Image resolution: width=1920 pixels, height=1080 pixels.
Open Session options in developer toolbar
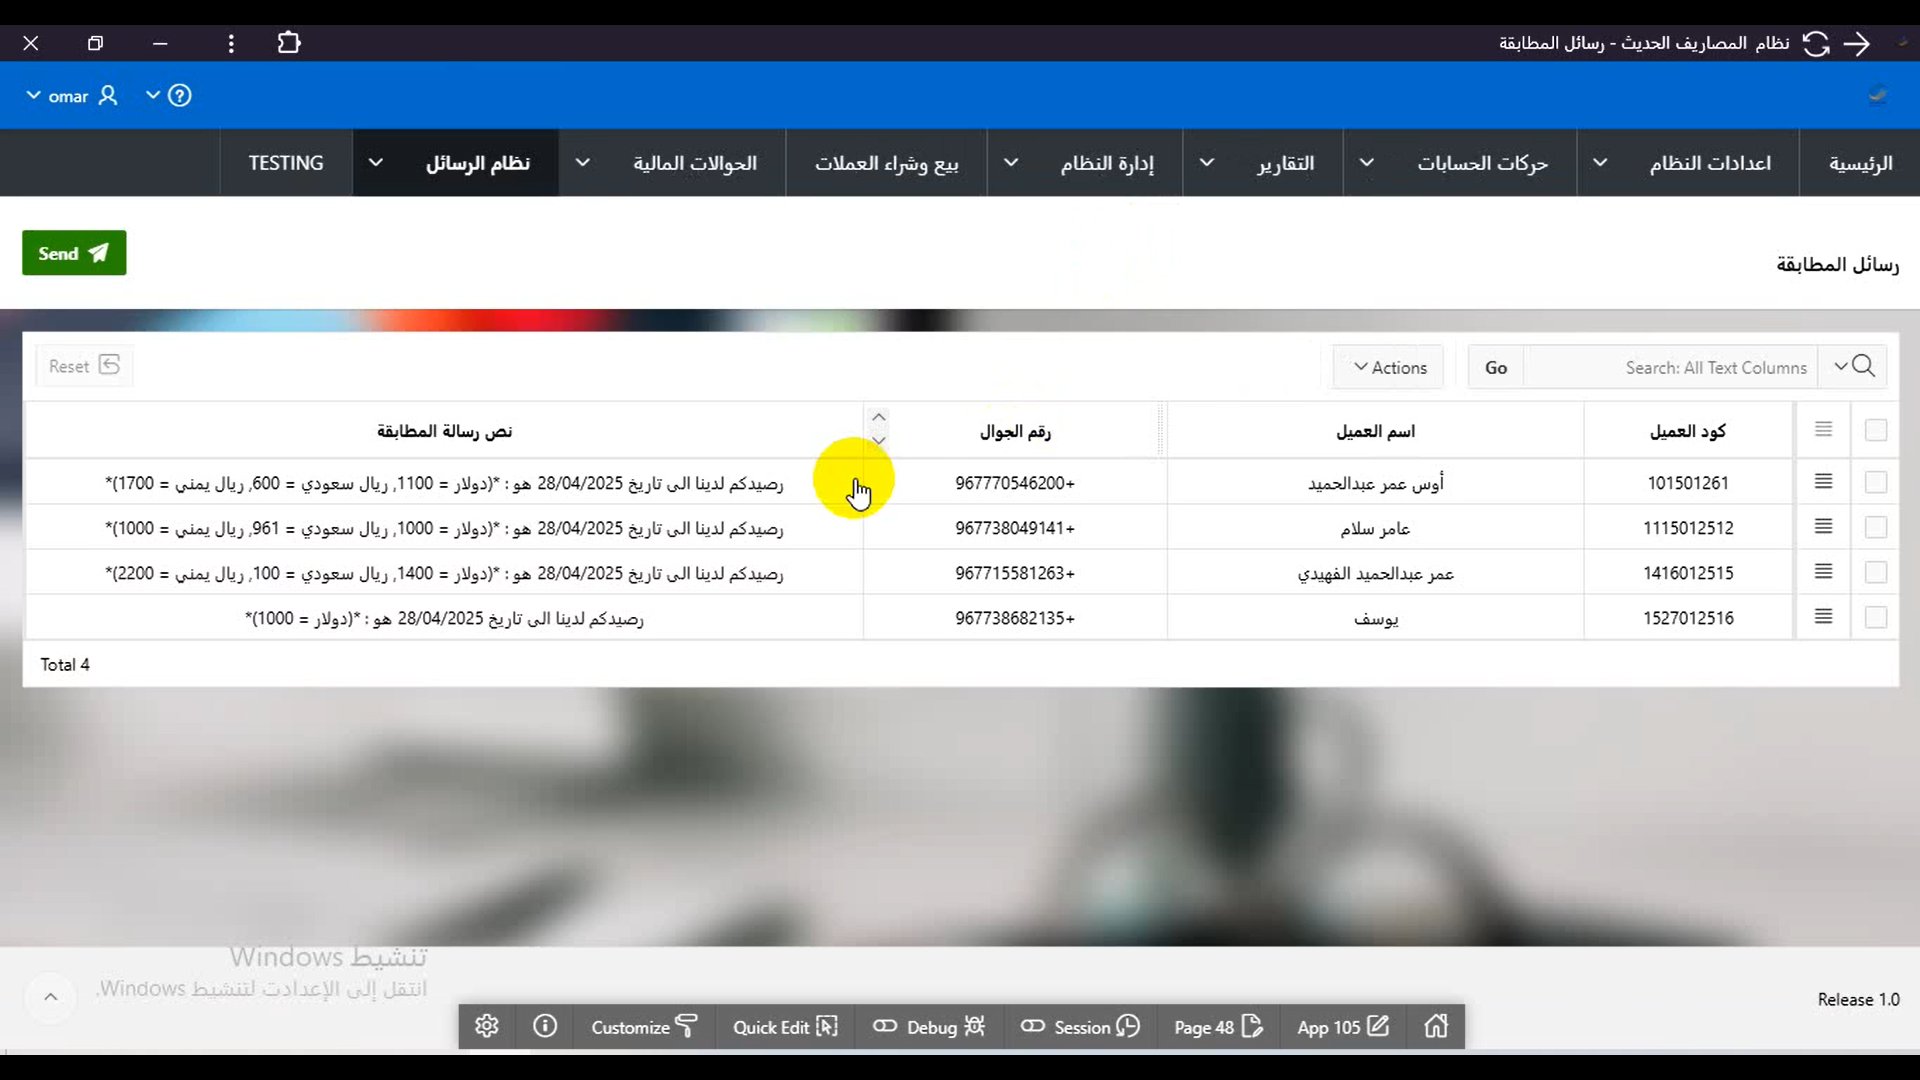(x=1080, y=1026)
